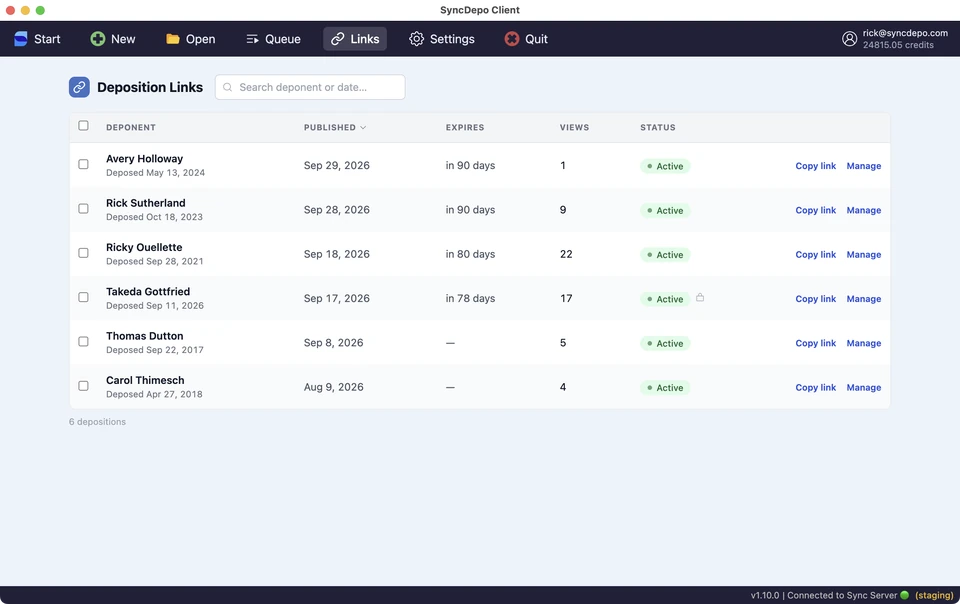This screenshot has width=960, height=604.
Task: Copy link for Carol Thimesch
Action: pos(816,387)
